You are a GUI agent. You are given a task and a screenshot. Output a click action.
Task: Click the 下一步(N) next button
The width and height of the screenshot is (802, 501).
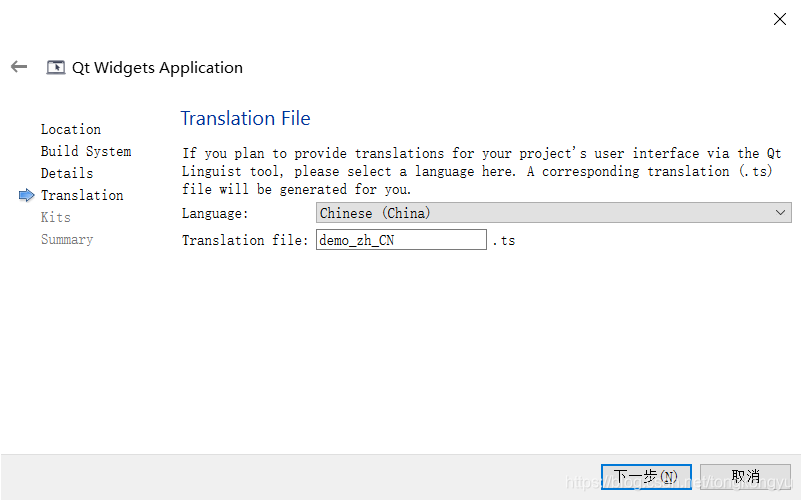646,476
